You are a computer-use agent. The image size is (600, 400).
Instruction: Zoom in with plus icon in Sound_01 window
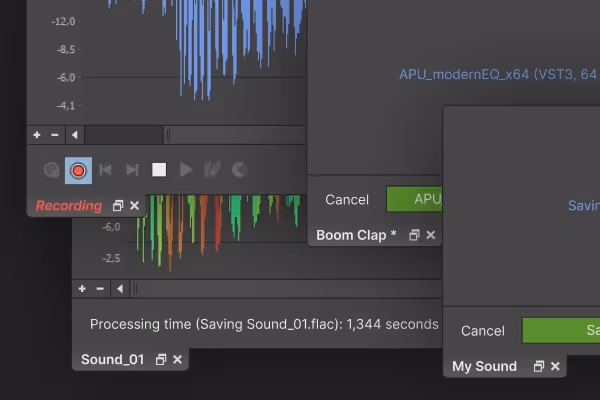click(82, 289)
